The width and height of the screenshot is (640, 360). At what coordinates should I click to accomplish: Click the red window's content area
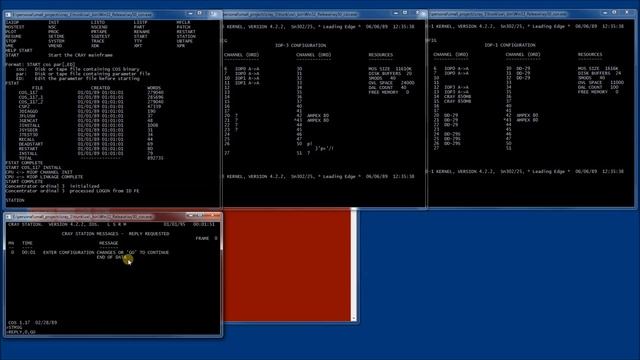pos(287,265)
